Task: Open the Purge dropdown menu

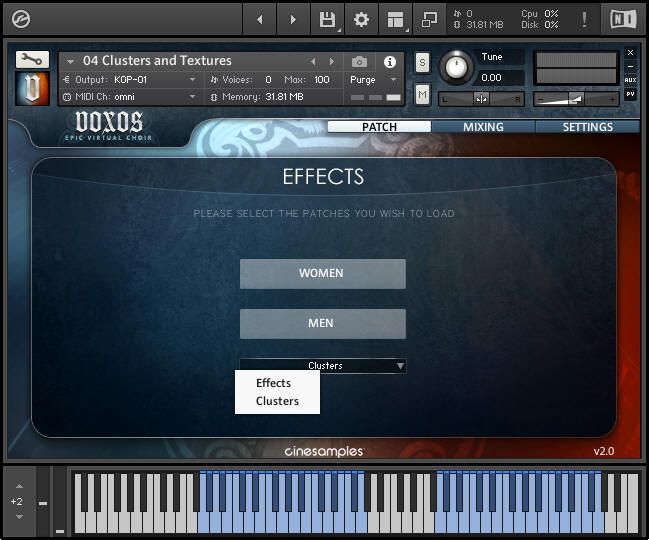Action: click(374, 79)
